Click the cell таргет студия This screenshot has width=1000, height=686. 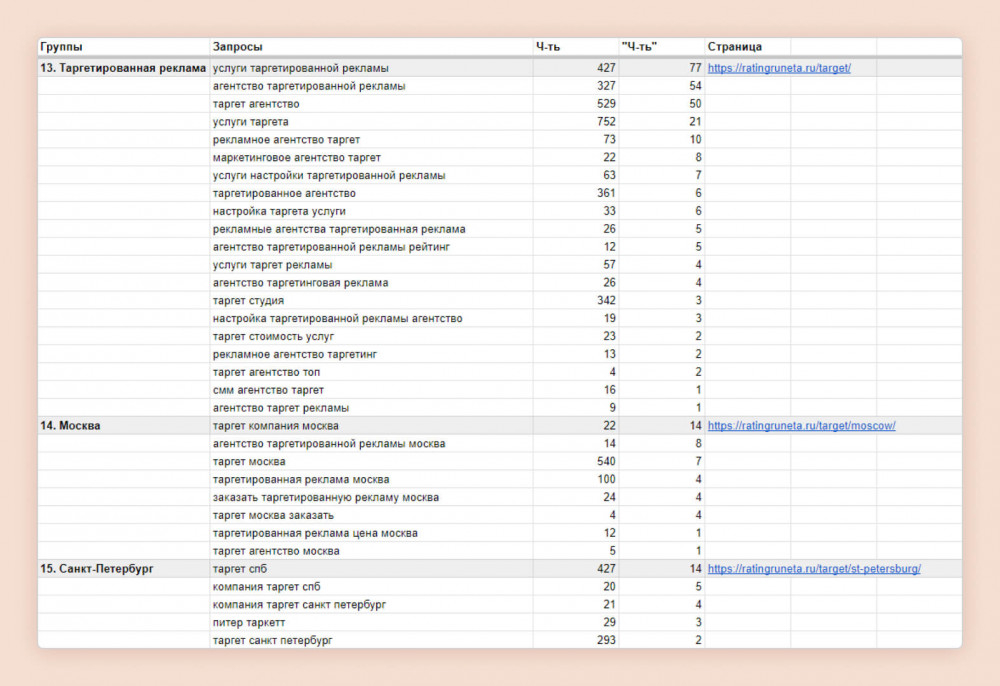248,300
